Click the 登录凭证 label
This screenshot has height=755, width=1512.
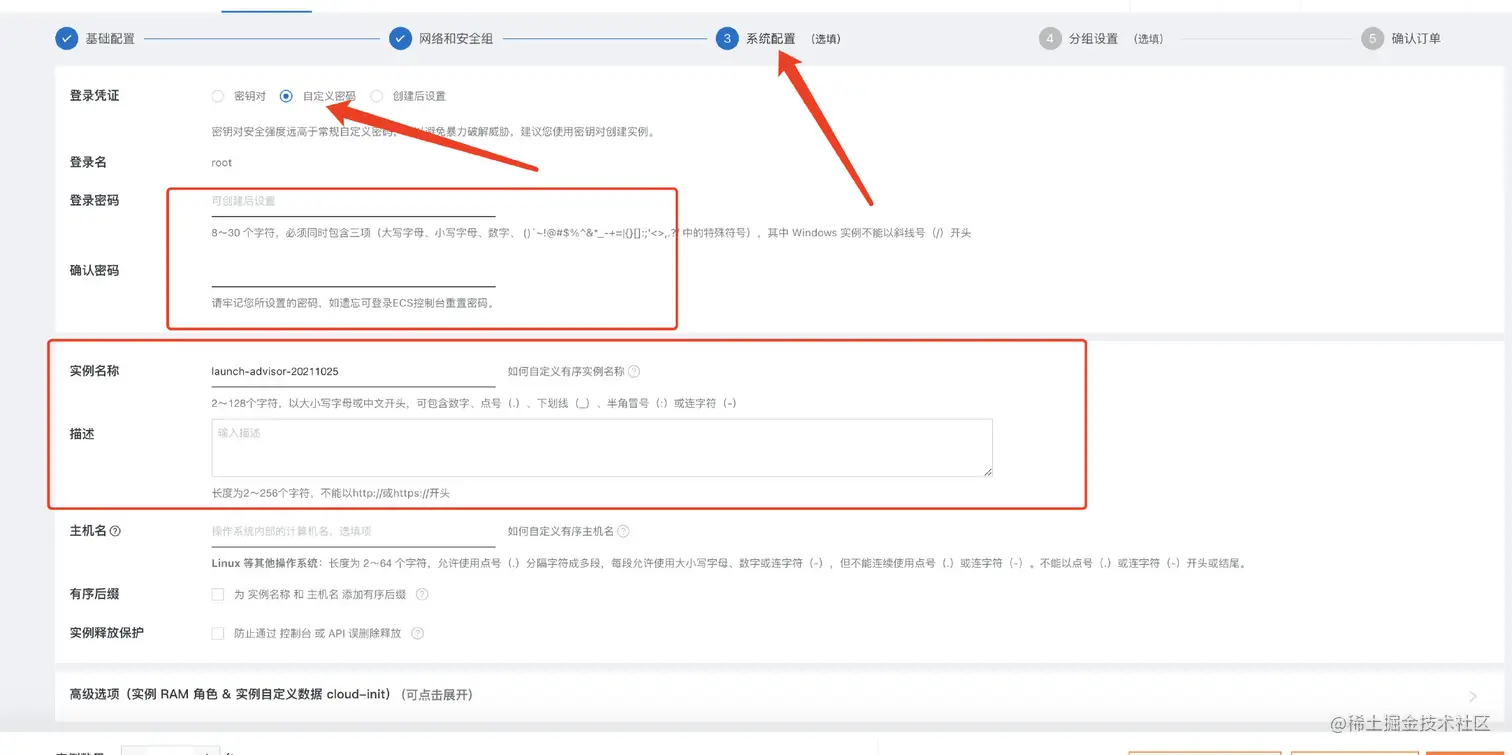tap(94, 95)
